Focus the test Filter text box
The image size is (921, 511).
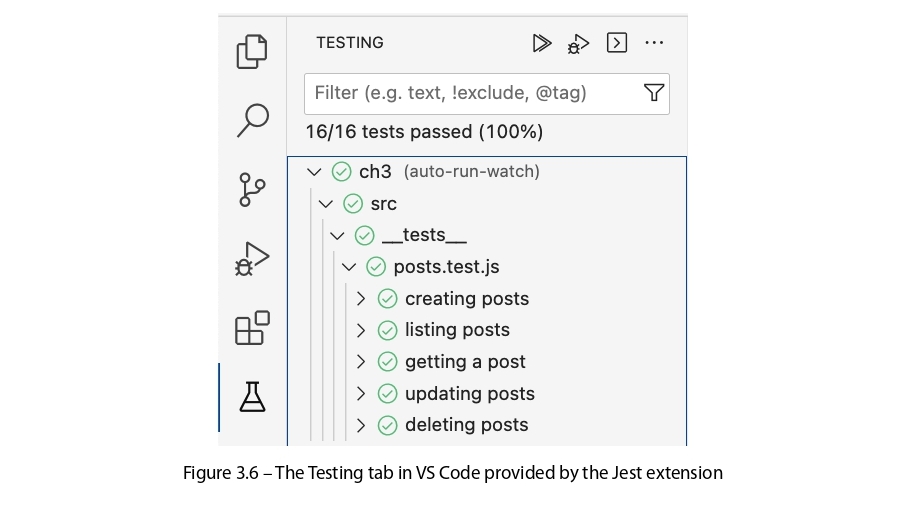tap(470, 93)
